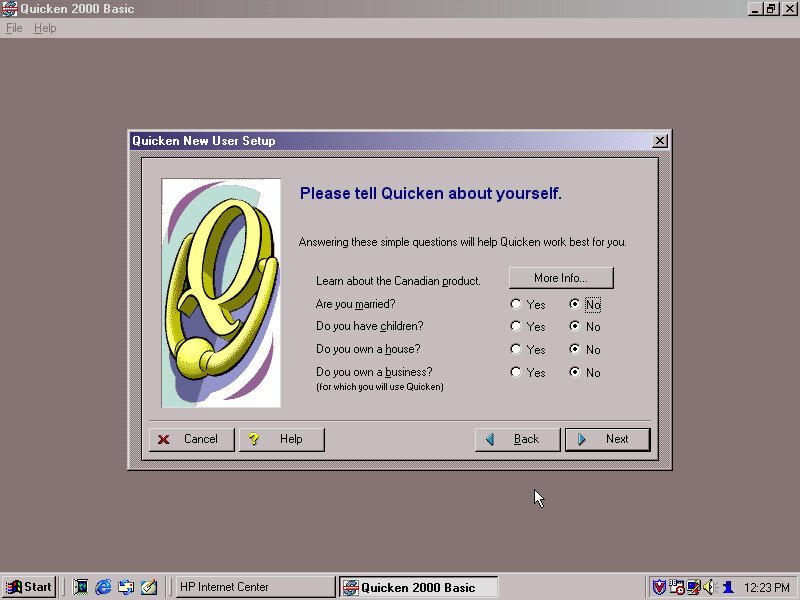Cancel the New User Setup wizard
Image resolution: width=800 pixels, height=600 pixels.
(x=191, y=439)
